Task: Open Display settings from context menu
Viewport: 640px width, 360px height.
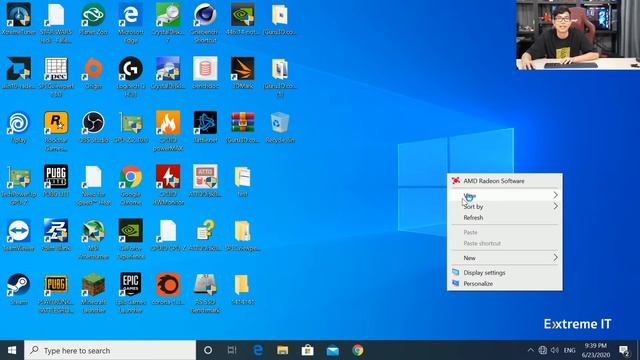Action: click(504, 273)
